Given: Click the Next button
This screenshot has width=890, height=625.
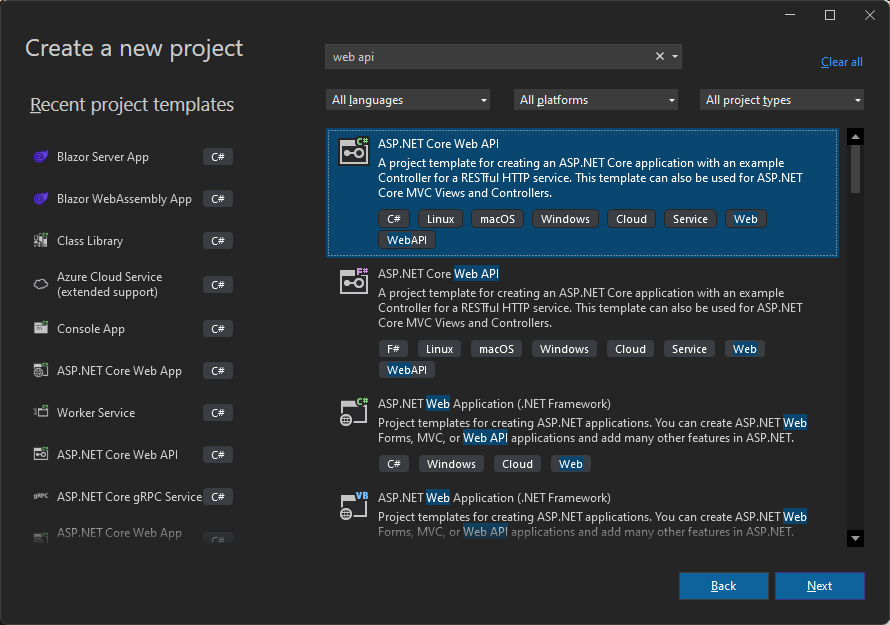Looking at the screenshot, I should (820, 586).
